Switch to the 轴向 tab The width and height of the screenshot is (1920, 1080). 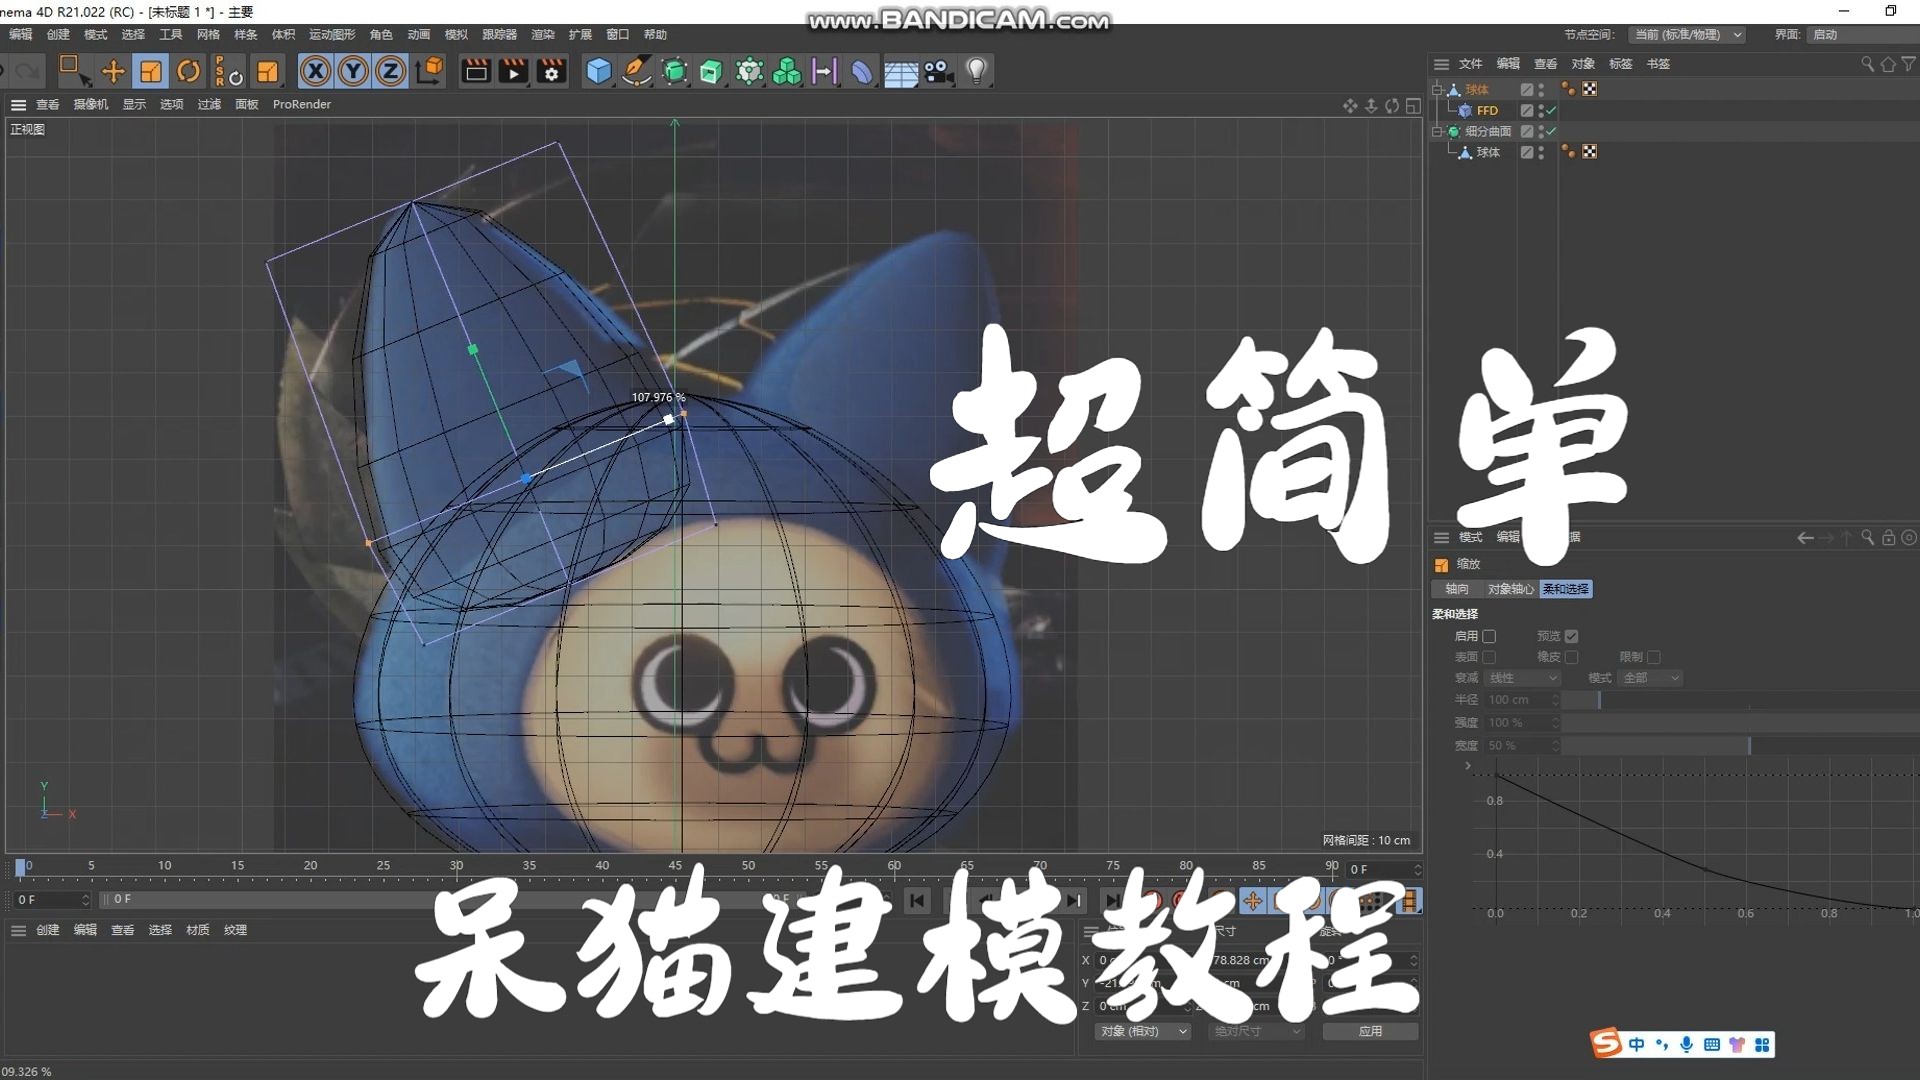pos(1457,589)
